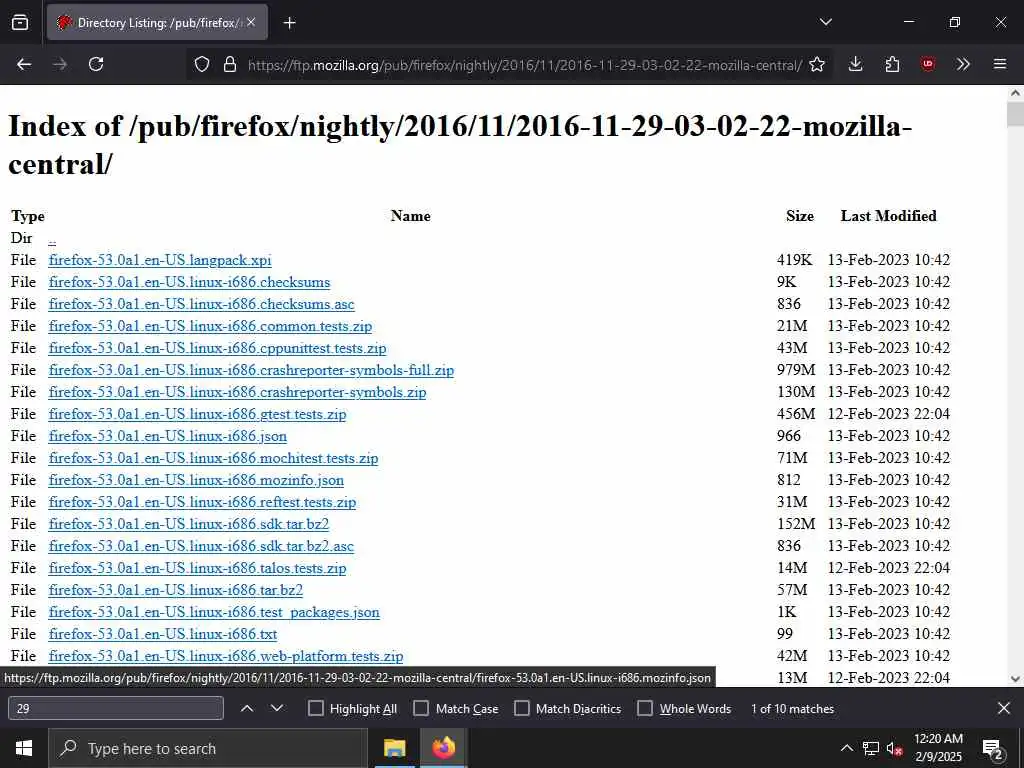Click the 979M size value
The image size is (1024, 768).
pos(796,370)
